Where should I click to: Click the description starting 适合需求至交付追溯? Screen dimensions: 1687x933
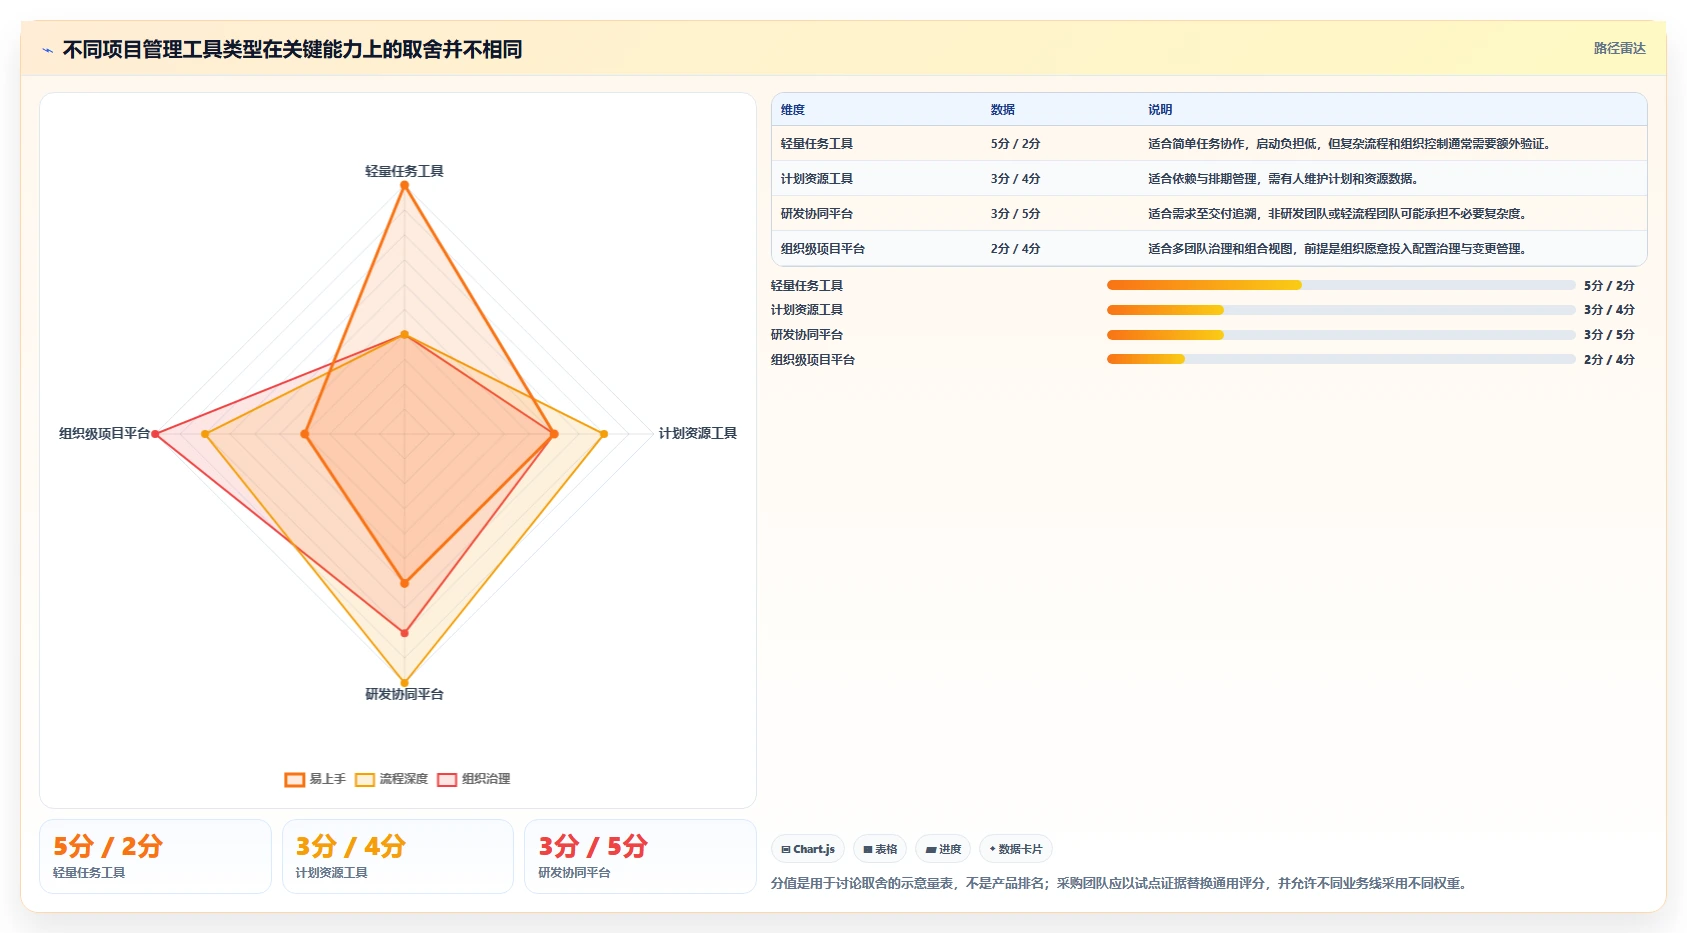(x=1337, y=214)
